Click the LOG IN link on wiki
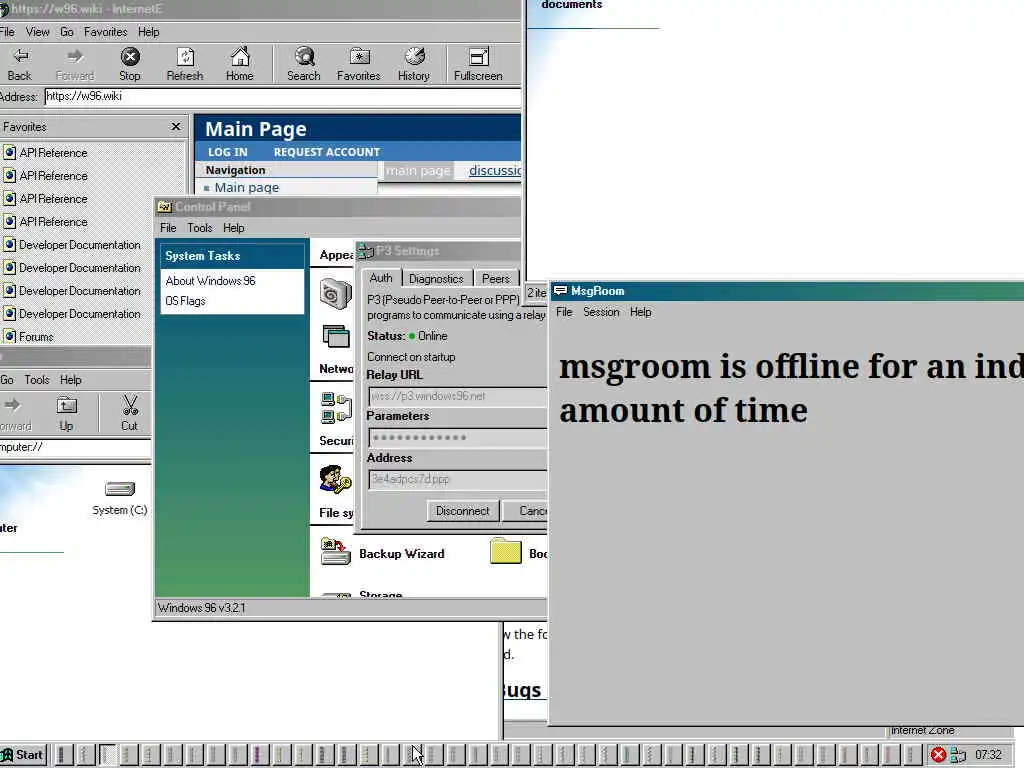 coord(227,152)
